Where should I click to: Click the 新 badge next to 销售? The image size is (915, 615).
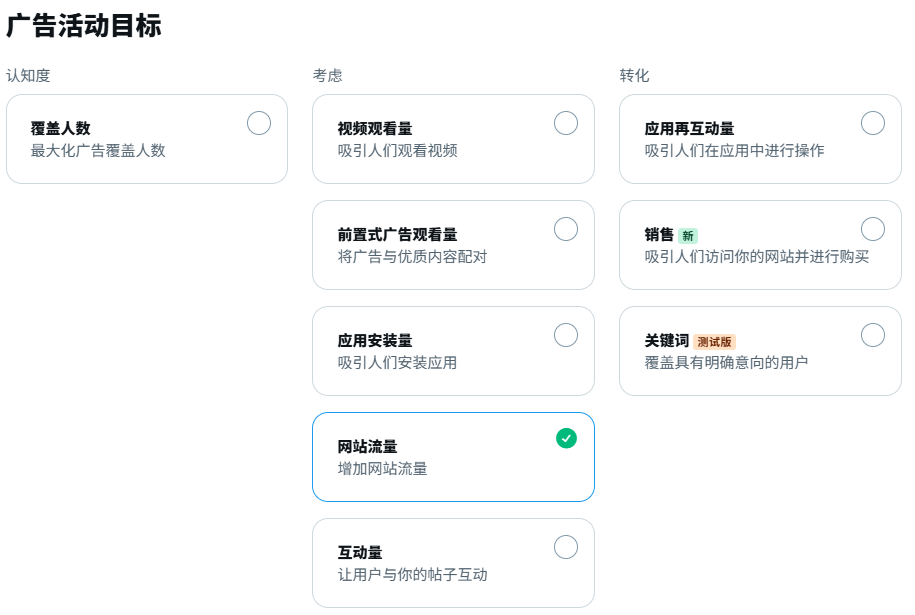tap(688, 236)
